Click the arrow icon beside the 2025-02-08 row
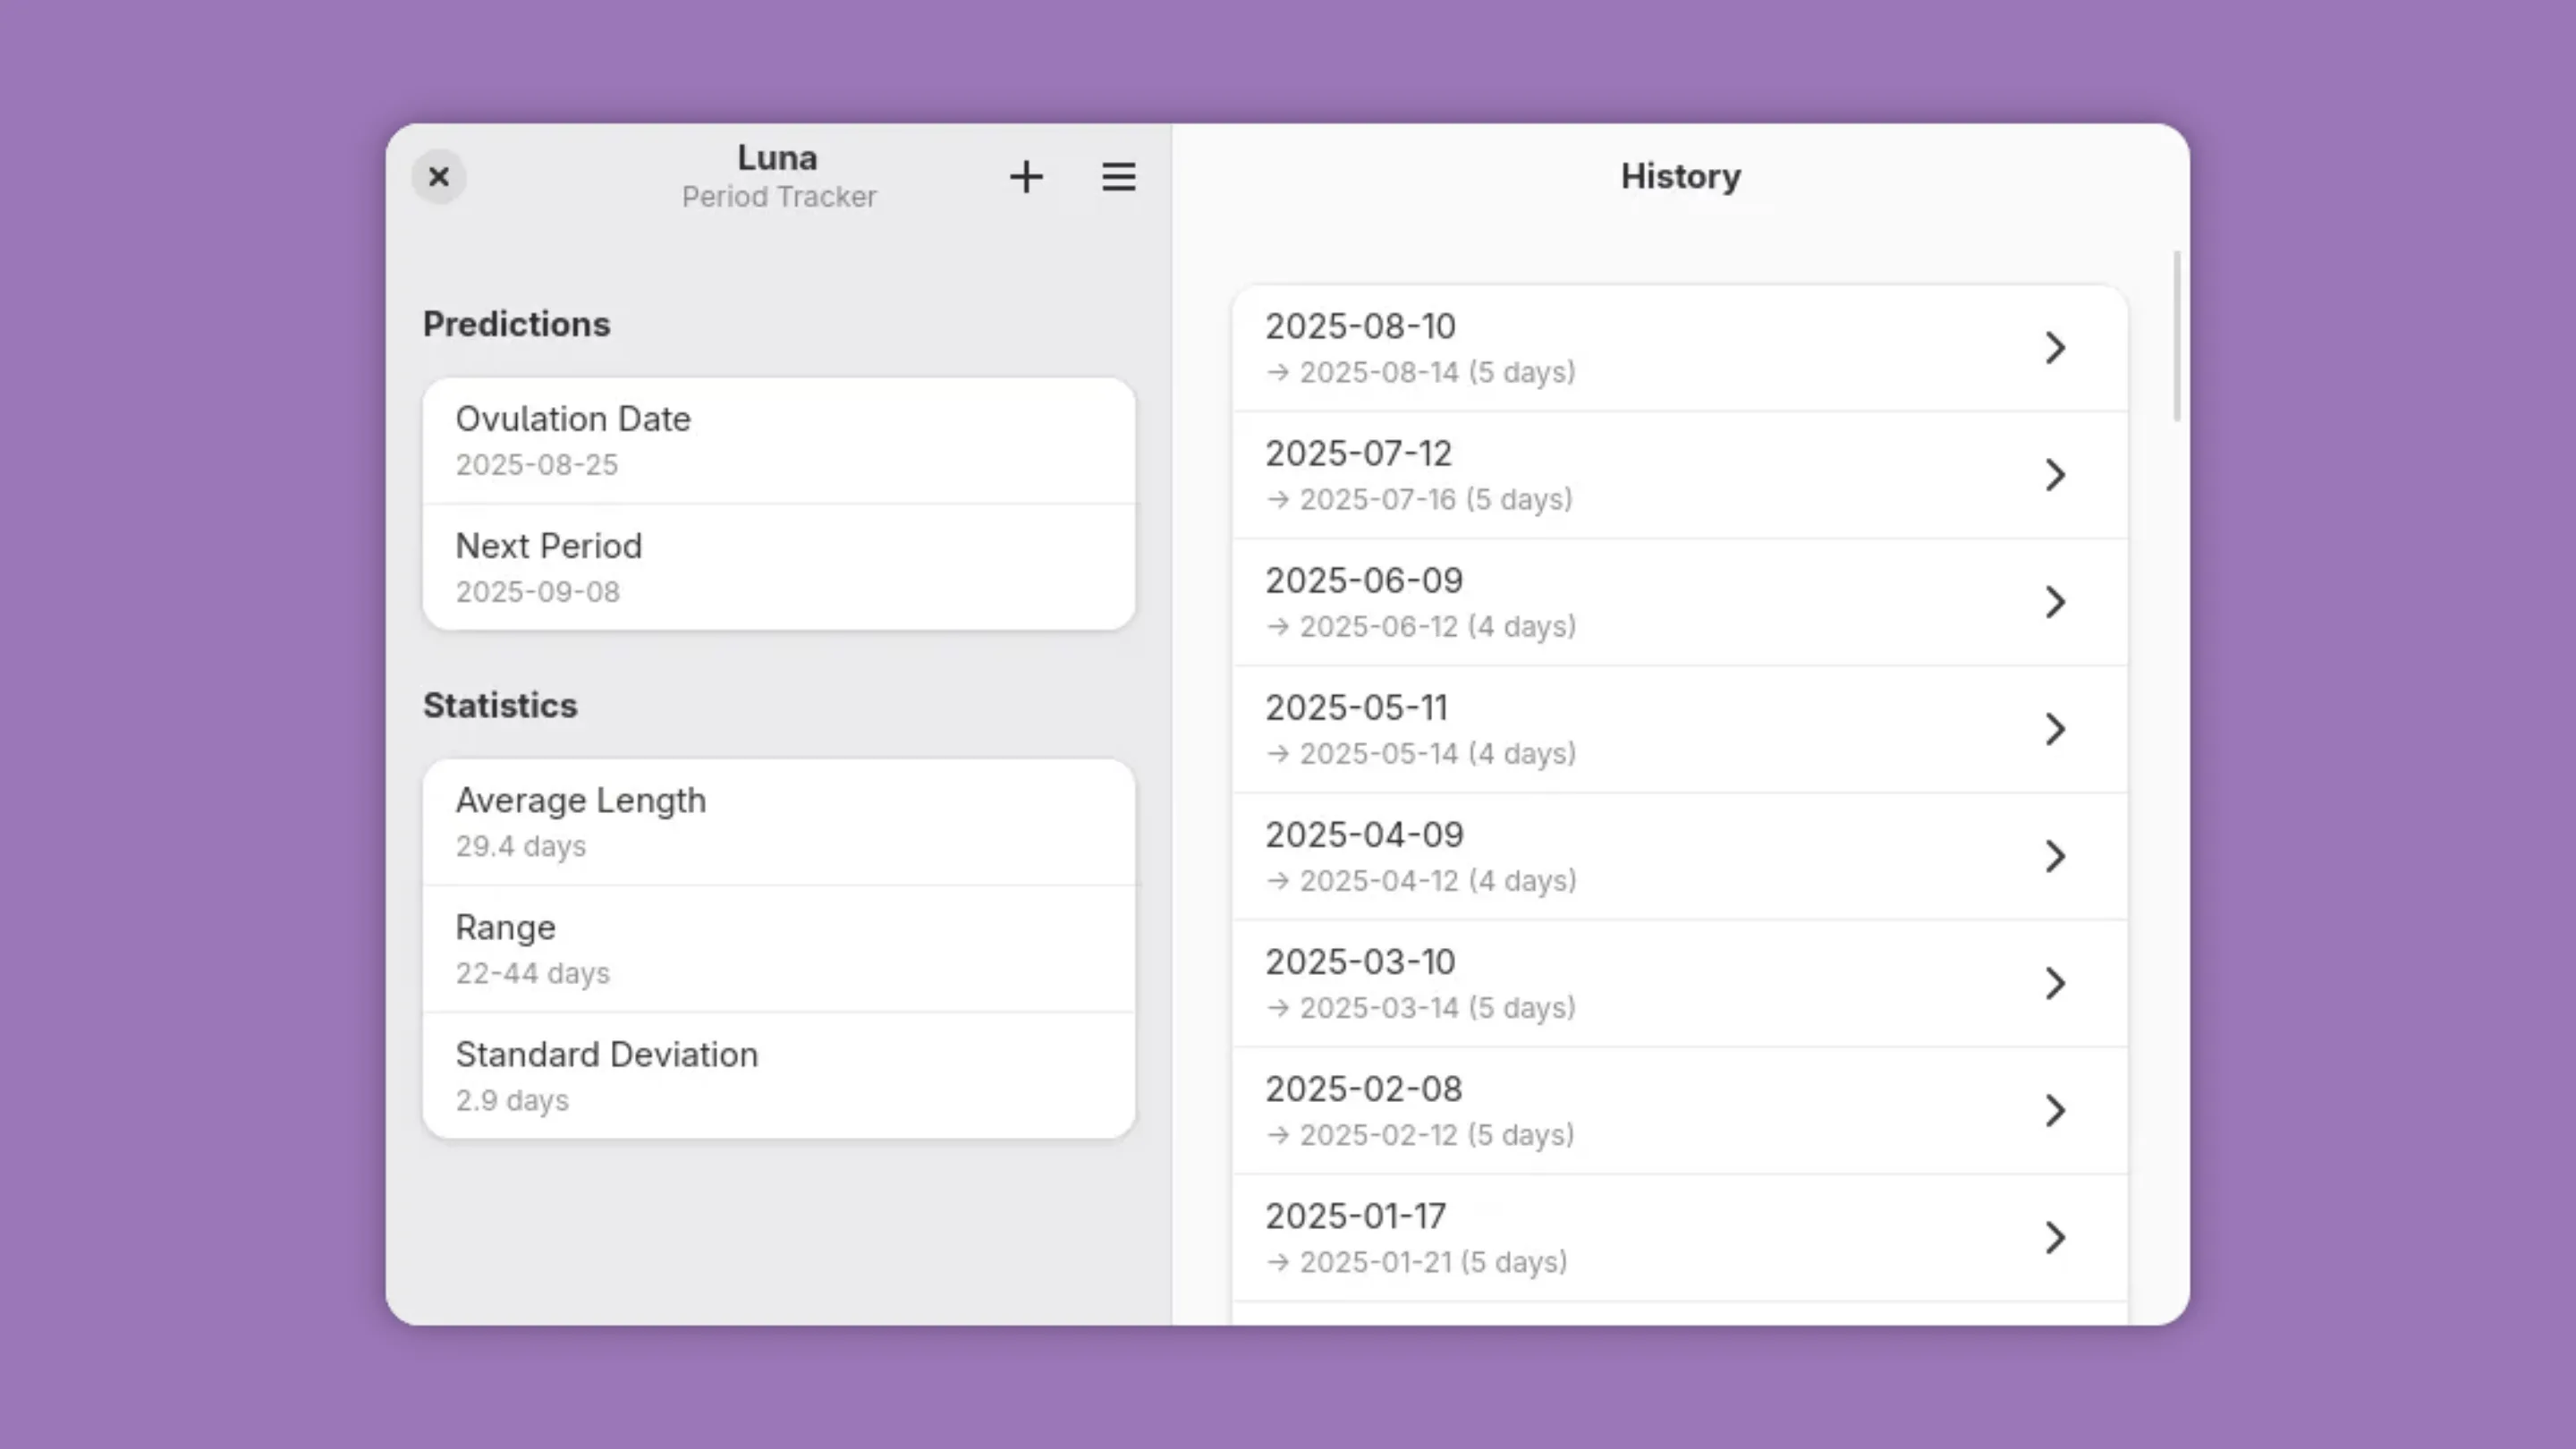This screenshot has width=2576, height=1449. pyautogui.click(x=2056, y=1110)
